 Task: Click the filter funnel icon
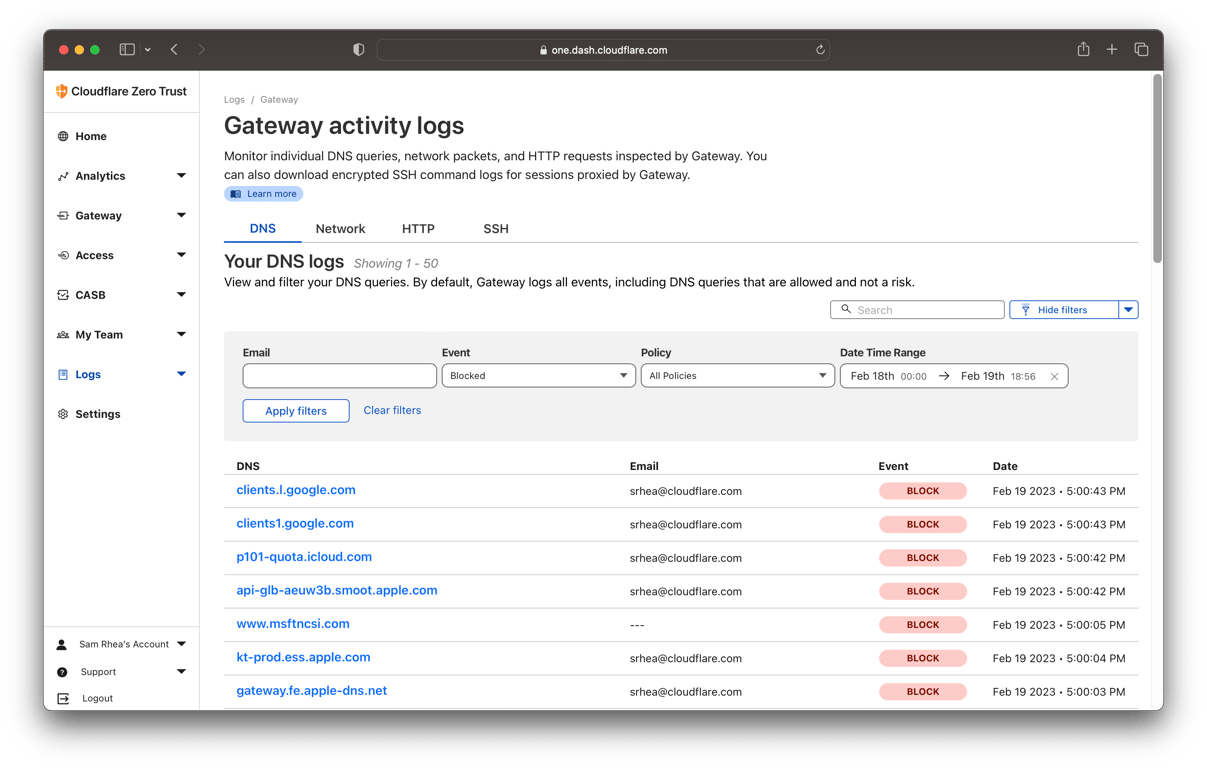1026,310
